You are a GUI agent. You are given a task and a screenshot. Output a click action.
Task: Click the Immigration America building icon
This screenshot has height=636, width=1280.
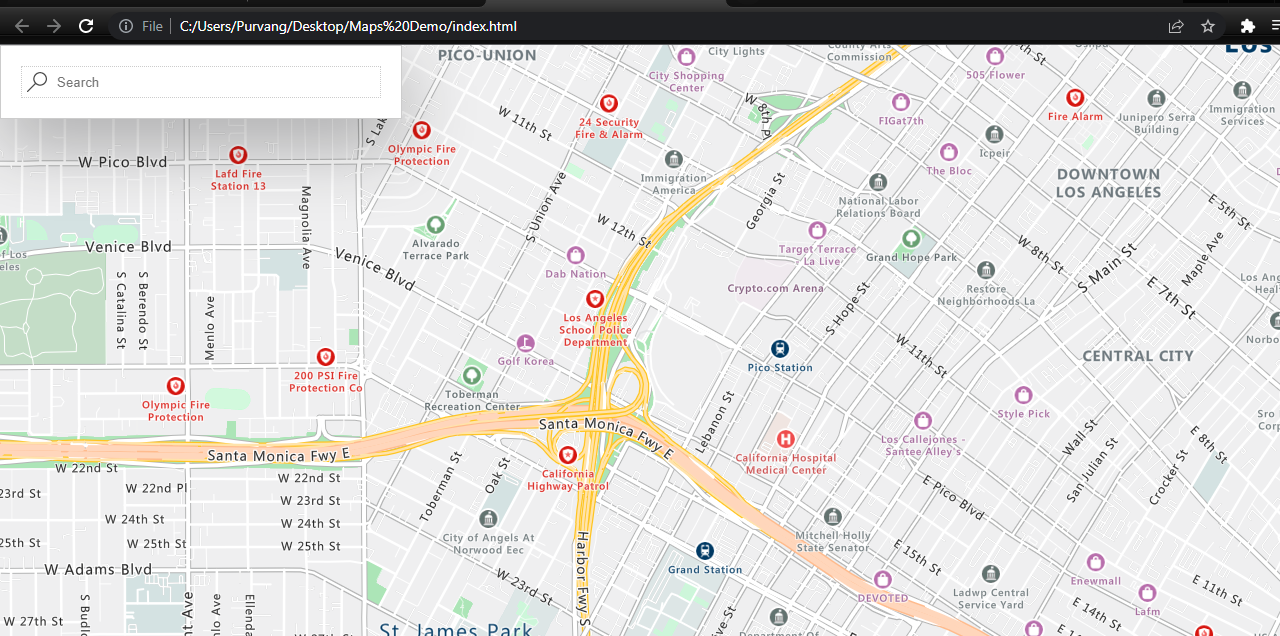point(674,159)
